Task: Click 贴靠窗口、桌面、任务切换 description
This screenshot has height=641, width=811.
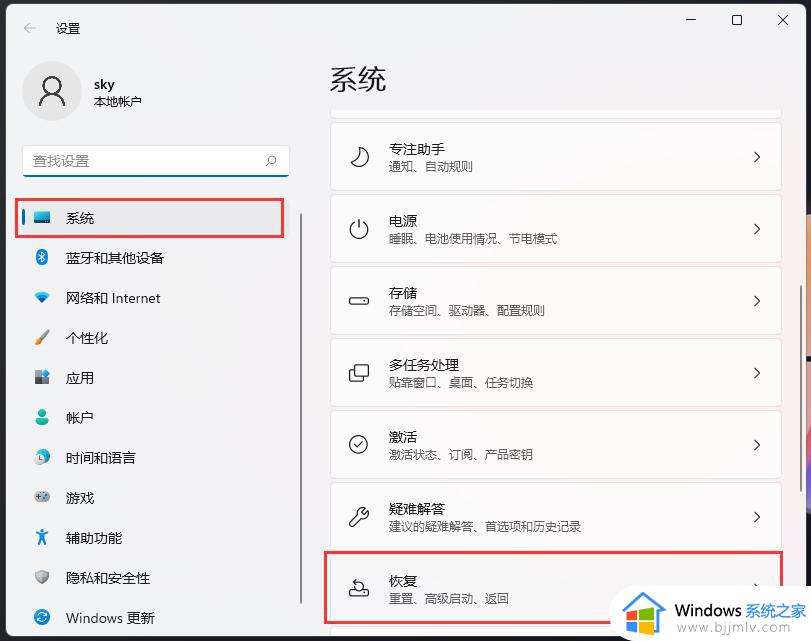Action: tap(460, 382)
